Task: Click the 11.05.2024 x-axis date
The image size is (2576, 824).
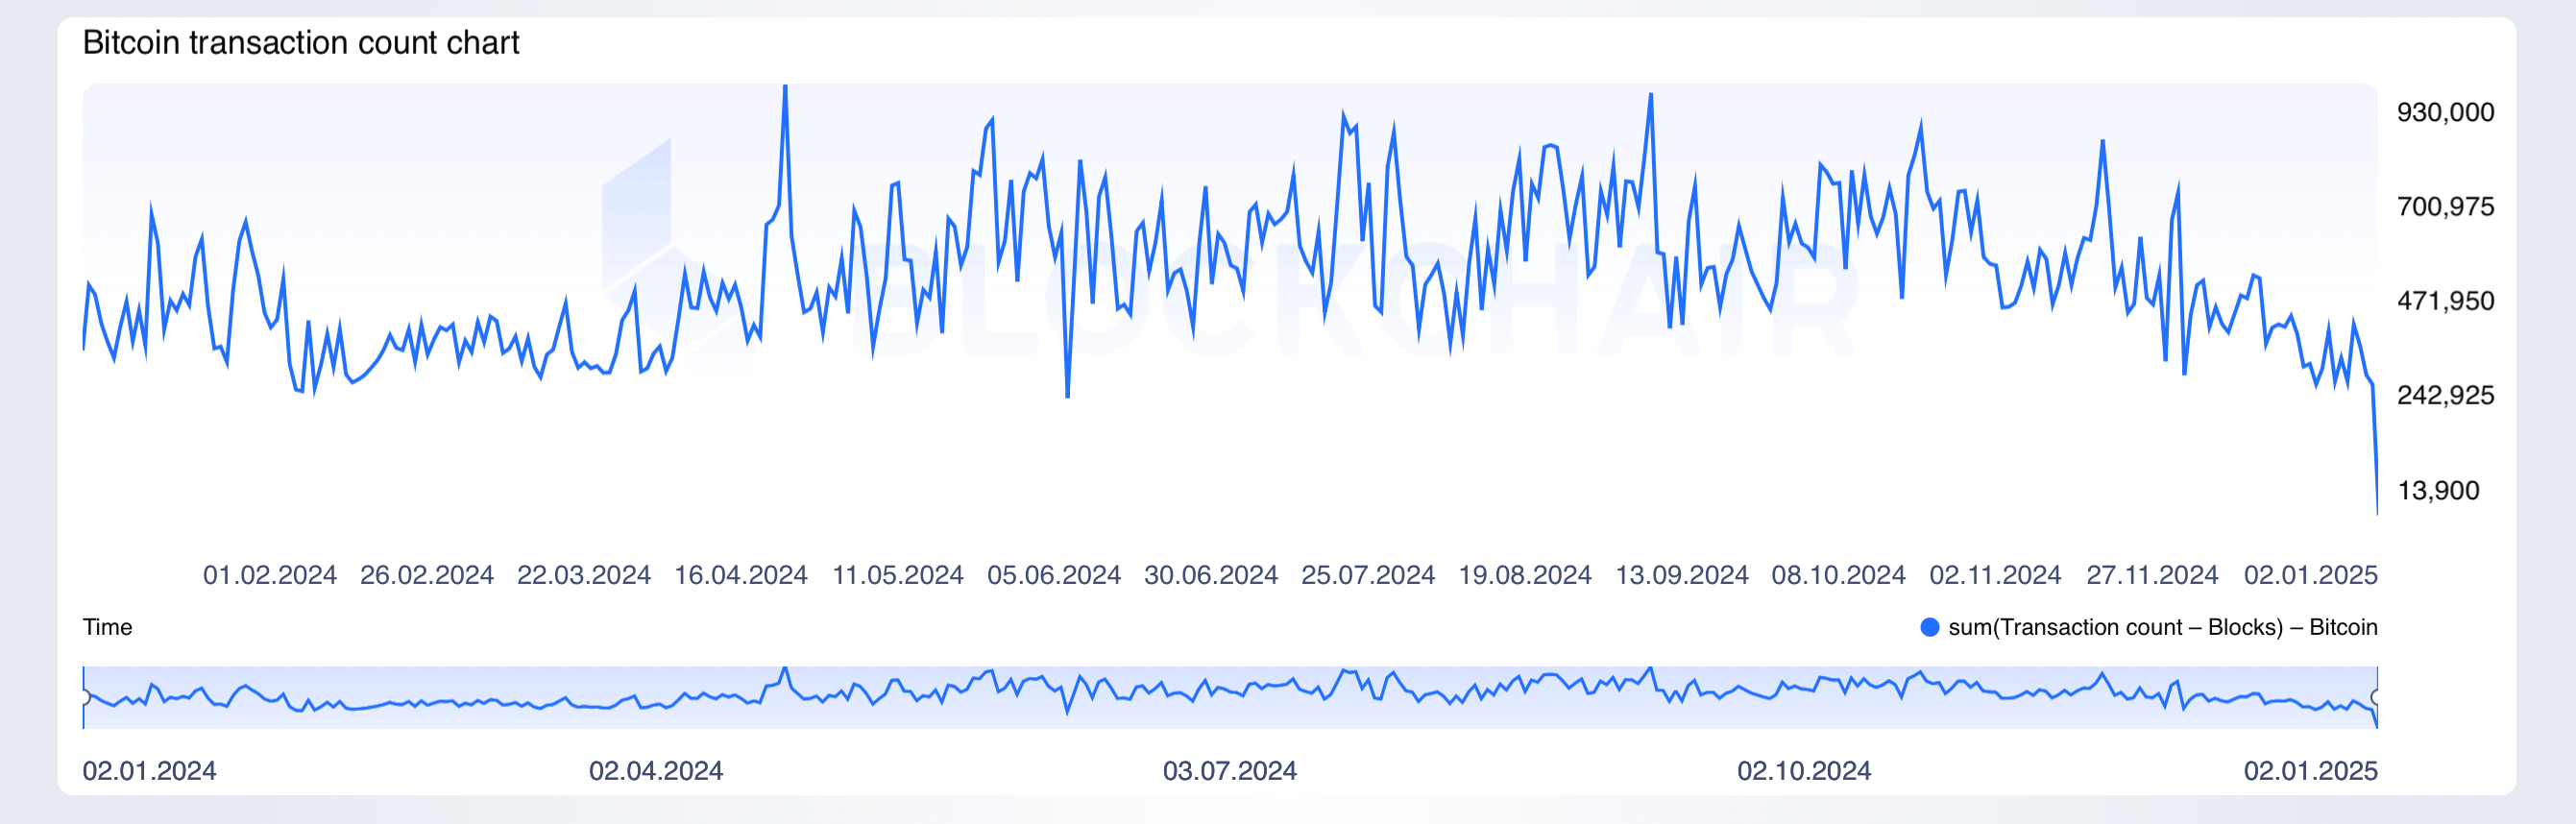Action: click(x=898, y=575)
